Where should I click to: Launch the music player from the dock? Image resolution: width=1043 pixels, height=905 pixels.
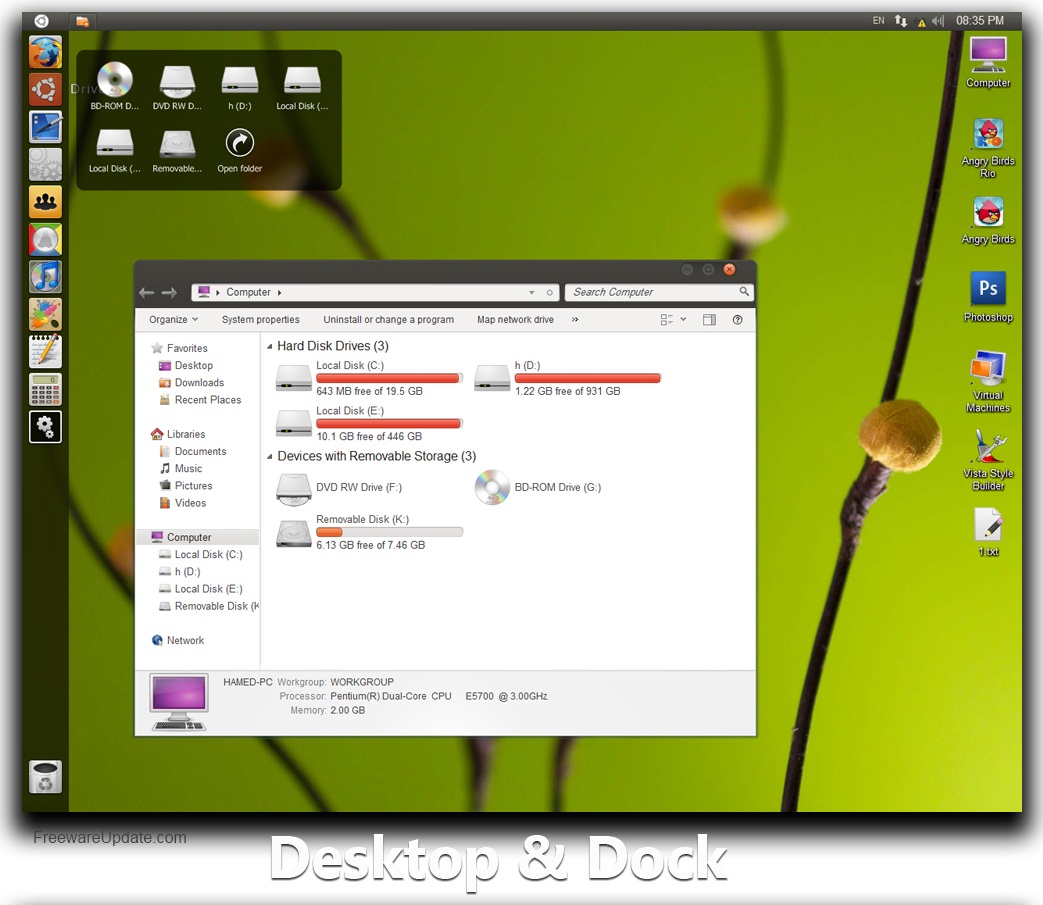point(45,276)
